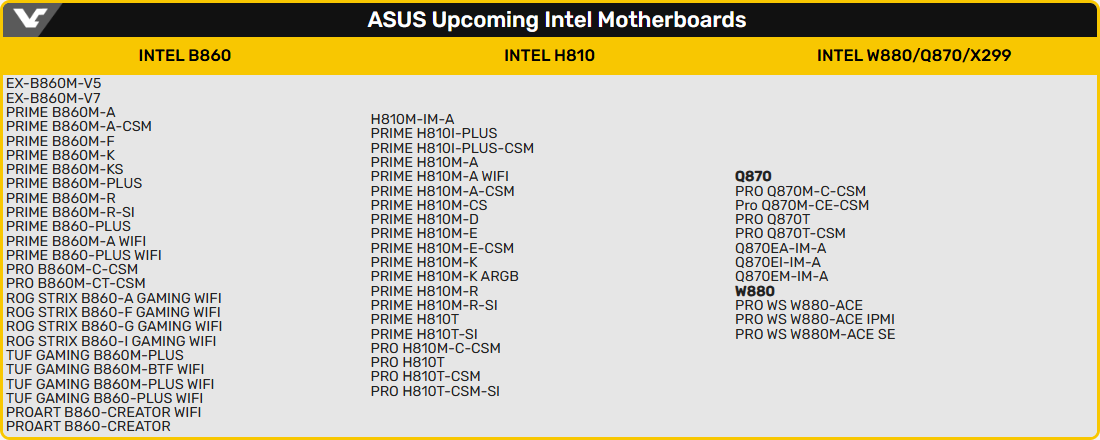
Task: Select the INTEL H810 column header
Action: click(549, 56)
